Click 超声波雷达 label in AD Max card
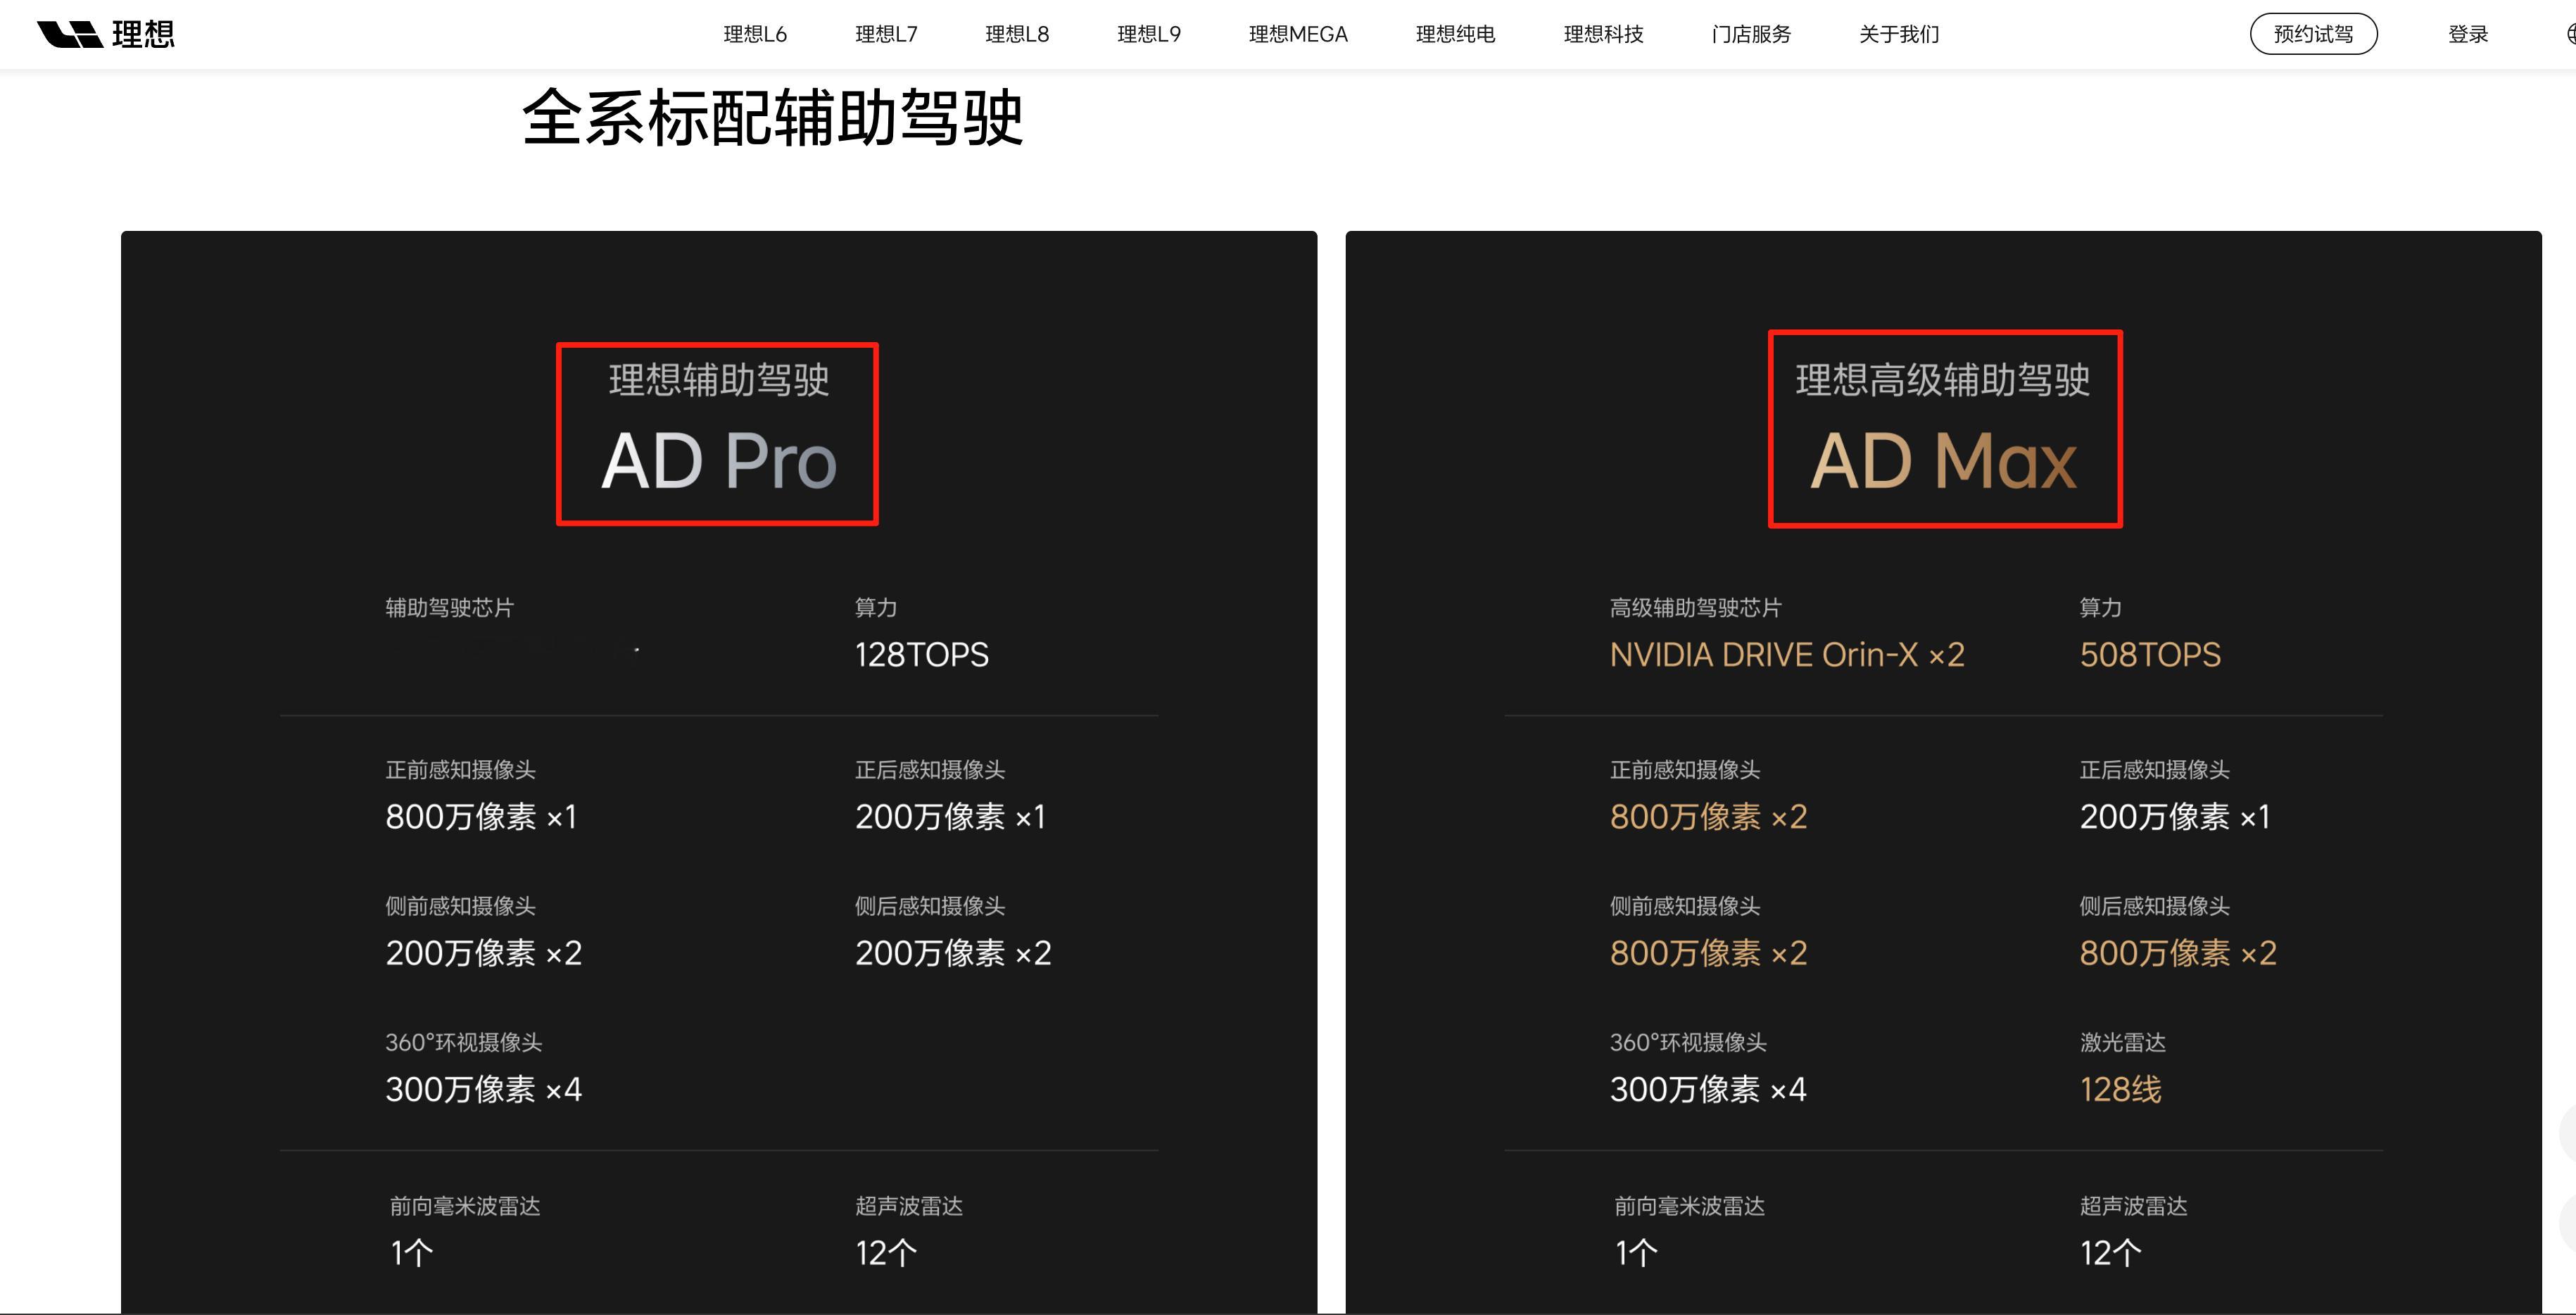 tap(2133, 1207)
